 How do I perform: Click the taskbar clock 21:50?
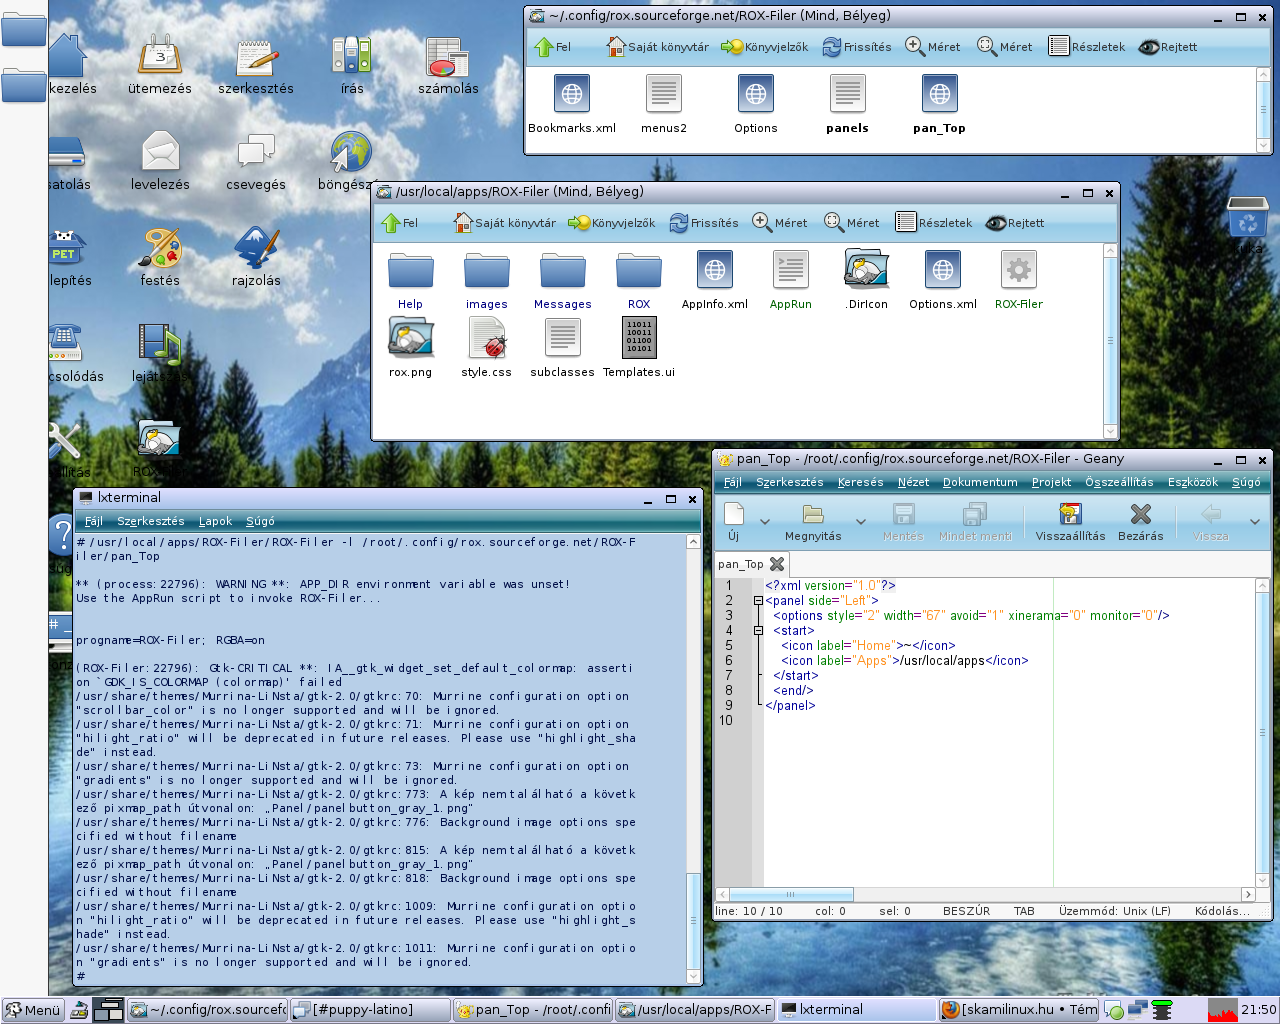click(1258, 1010)
